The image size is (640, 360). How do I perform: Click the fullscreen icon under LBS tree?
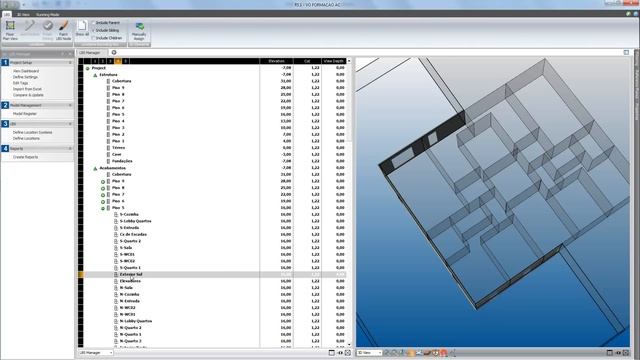coord(348,353)
